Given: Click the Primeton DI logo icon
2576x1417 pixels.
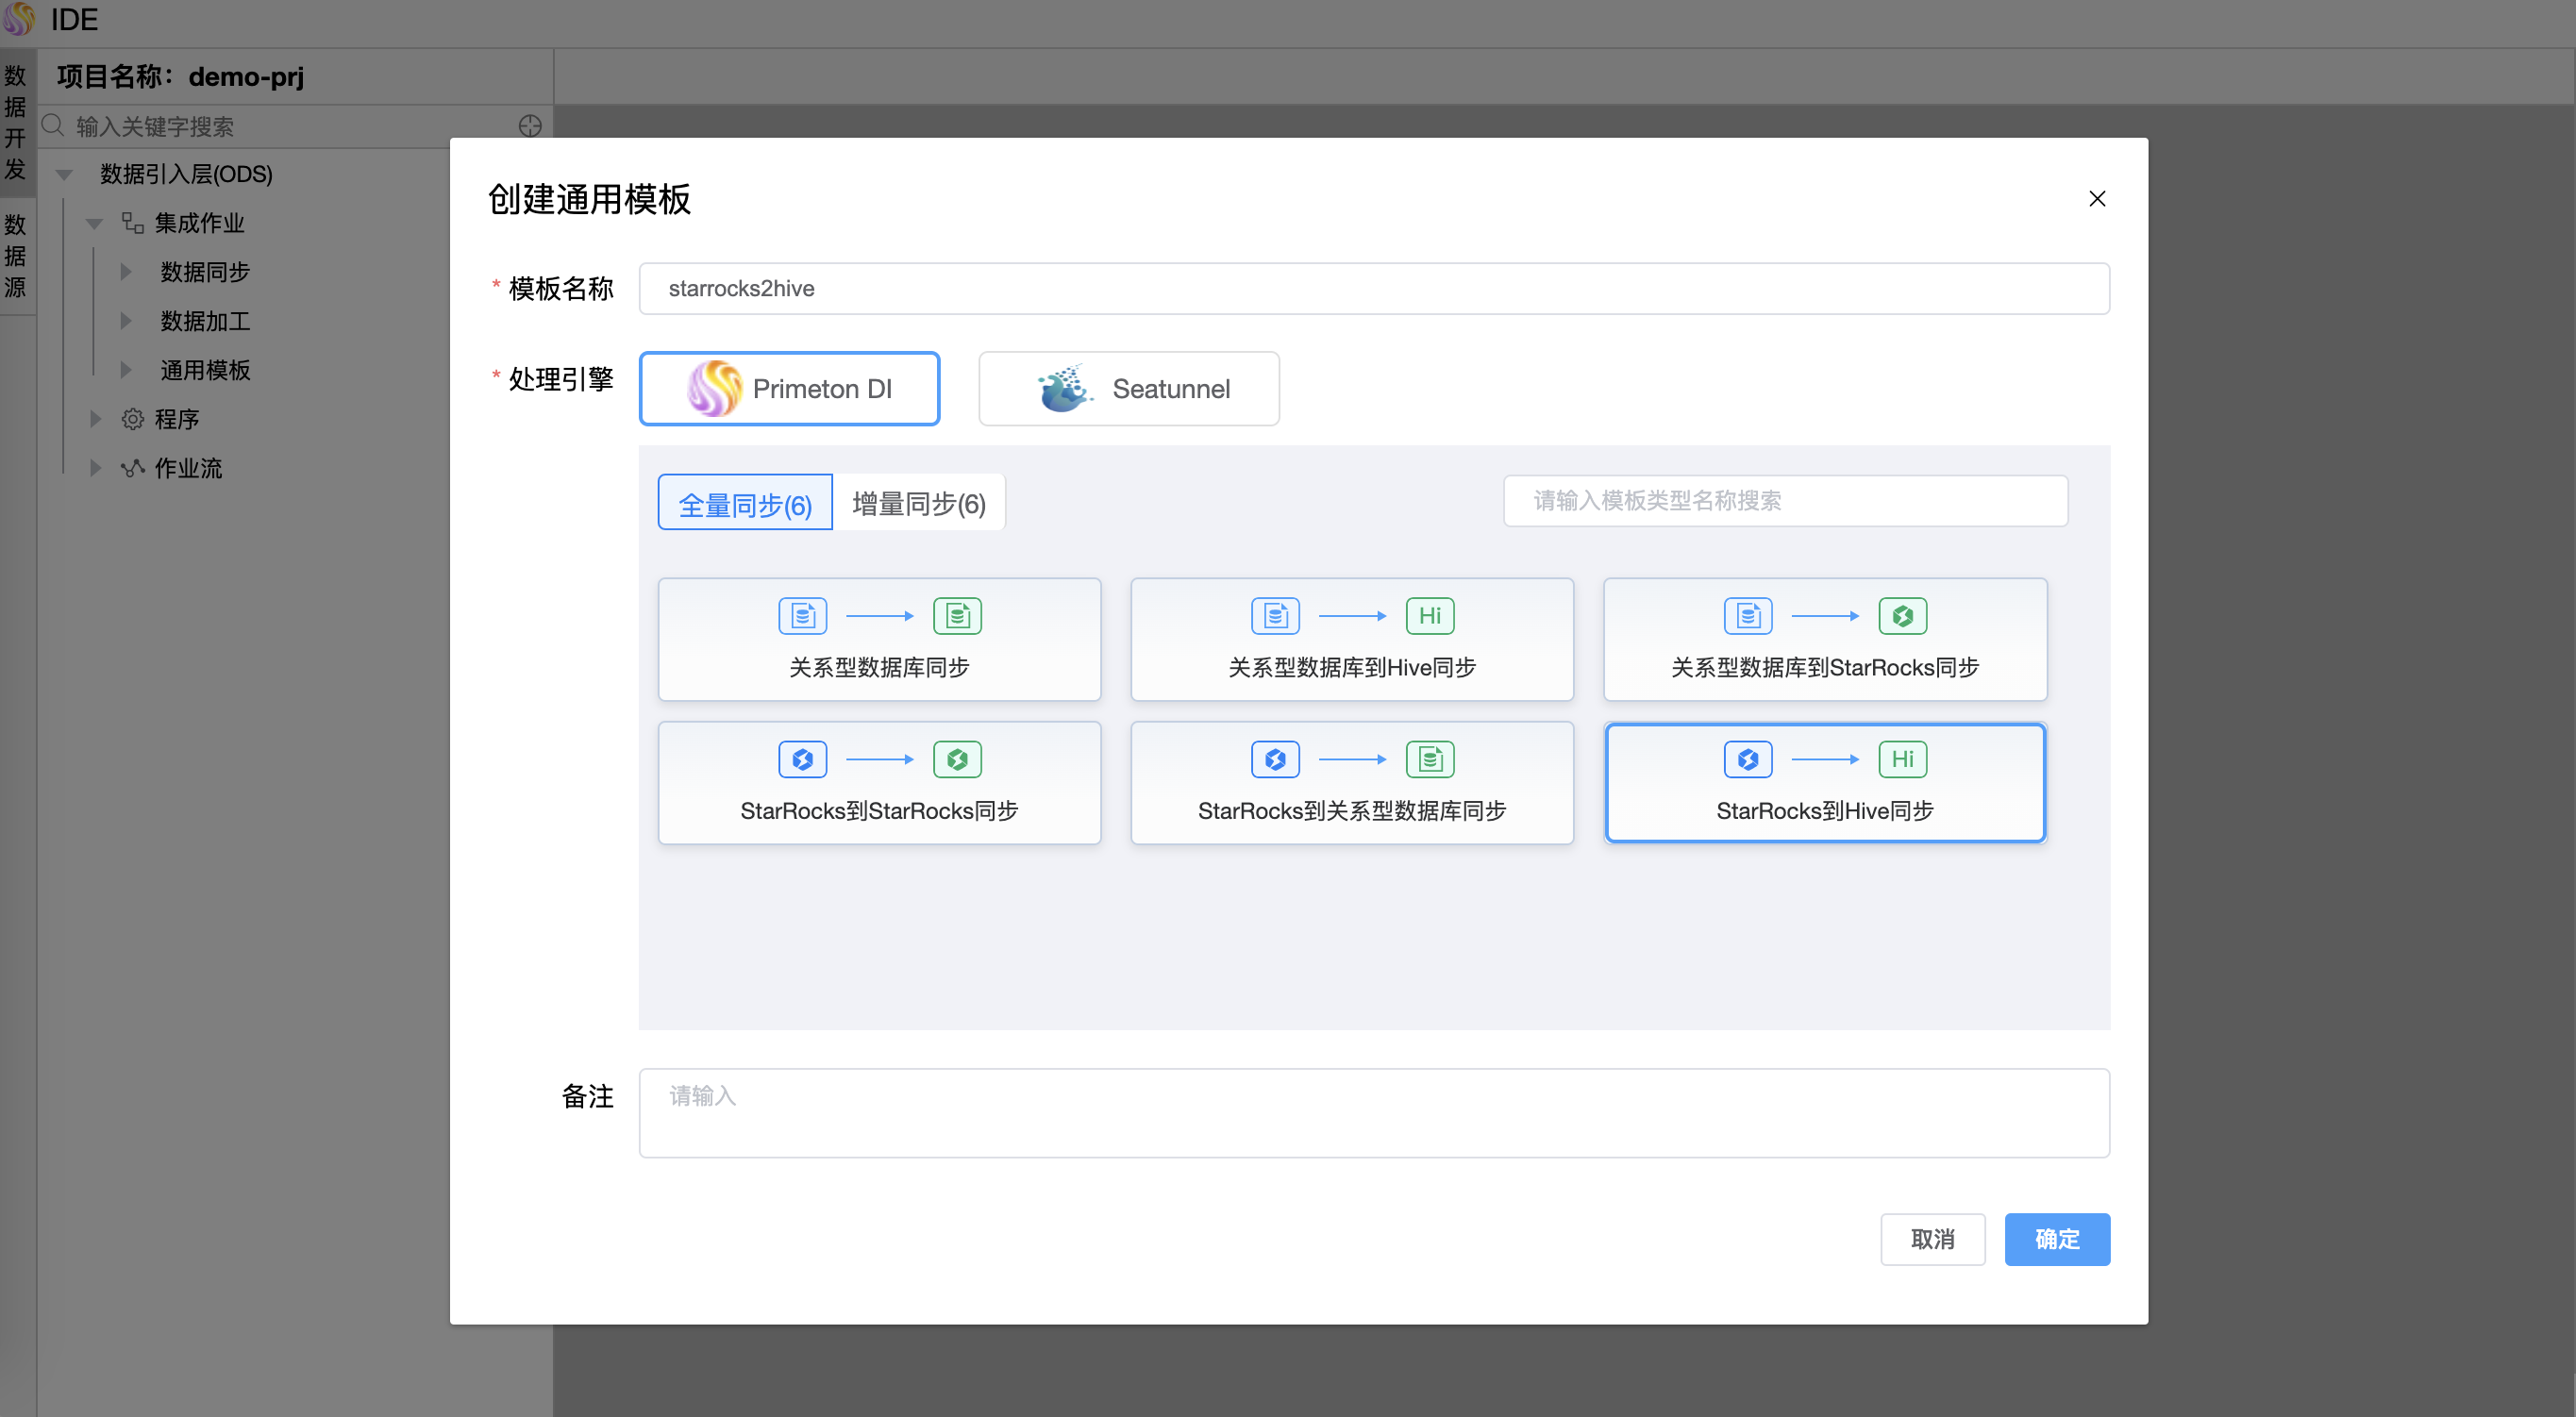Looking at the screenshot, I should click(x=714, y=388).
